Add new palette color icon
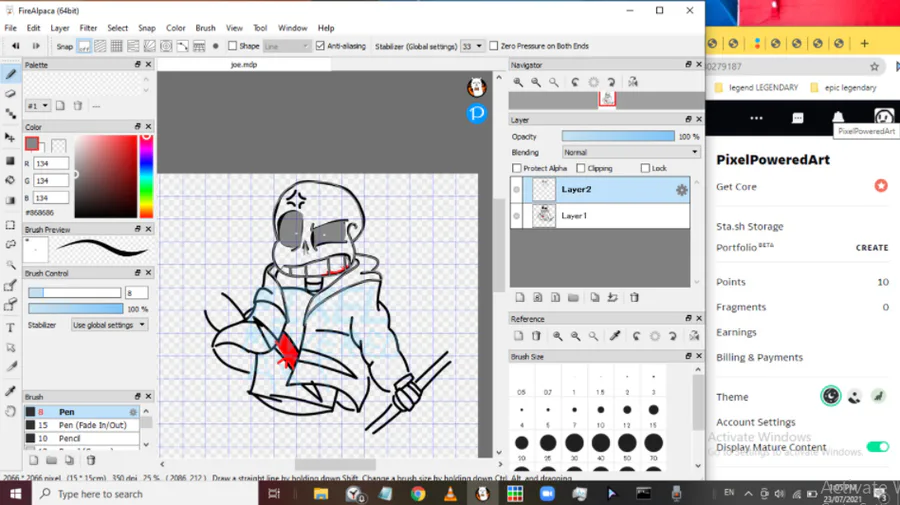This screenshot has height=505, width=900. [x=60, y=106]
